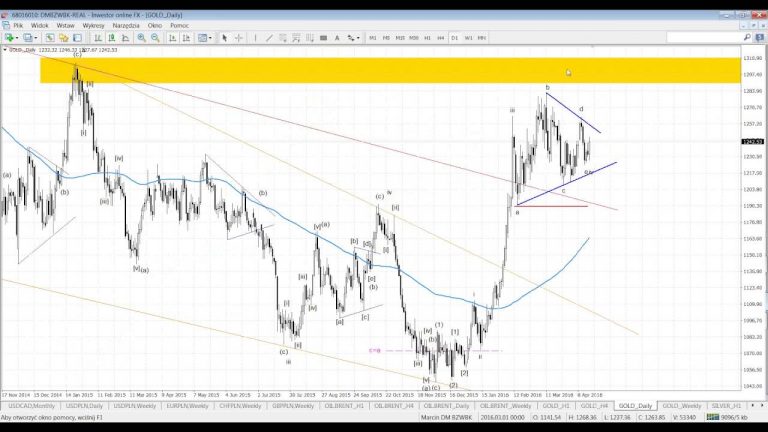The width and height of the screenshot is (768, 432).
Task: Toggle the Navigator window star-folder icon
Action: coord(64,38)
